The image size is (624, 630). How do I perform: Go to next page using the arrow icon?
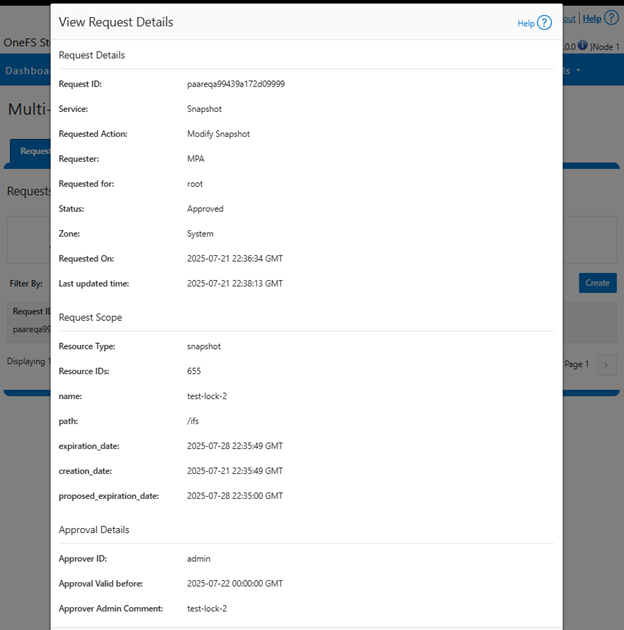pos(607,365)
